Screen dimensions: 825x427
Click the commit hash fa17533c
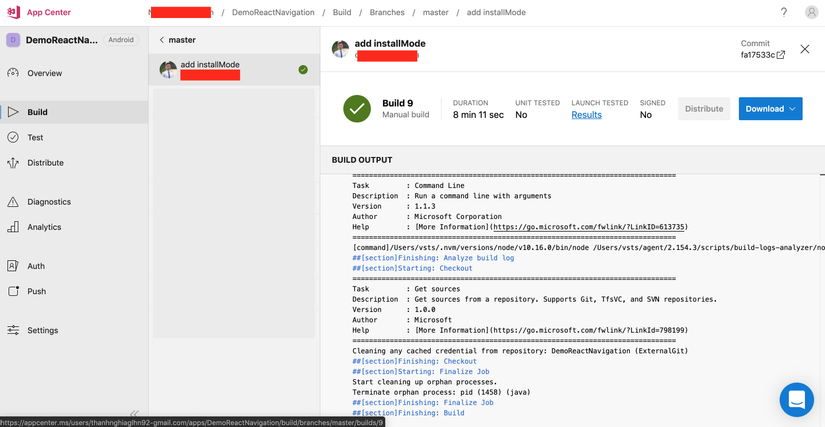pyautogui.click(x=758, y=55)
